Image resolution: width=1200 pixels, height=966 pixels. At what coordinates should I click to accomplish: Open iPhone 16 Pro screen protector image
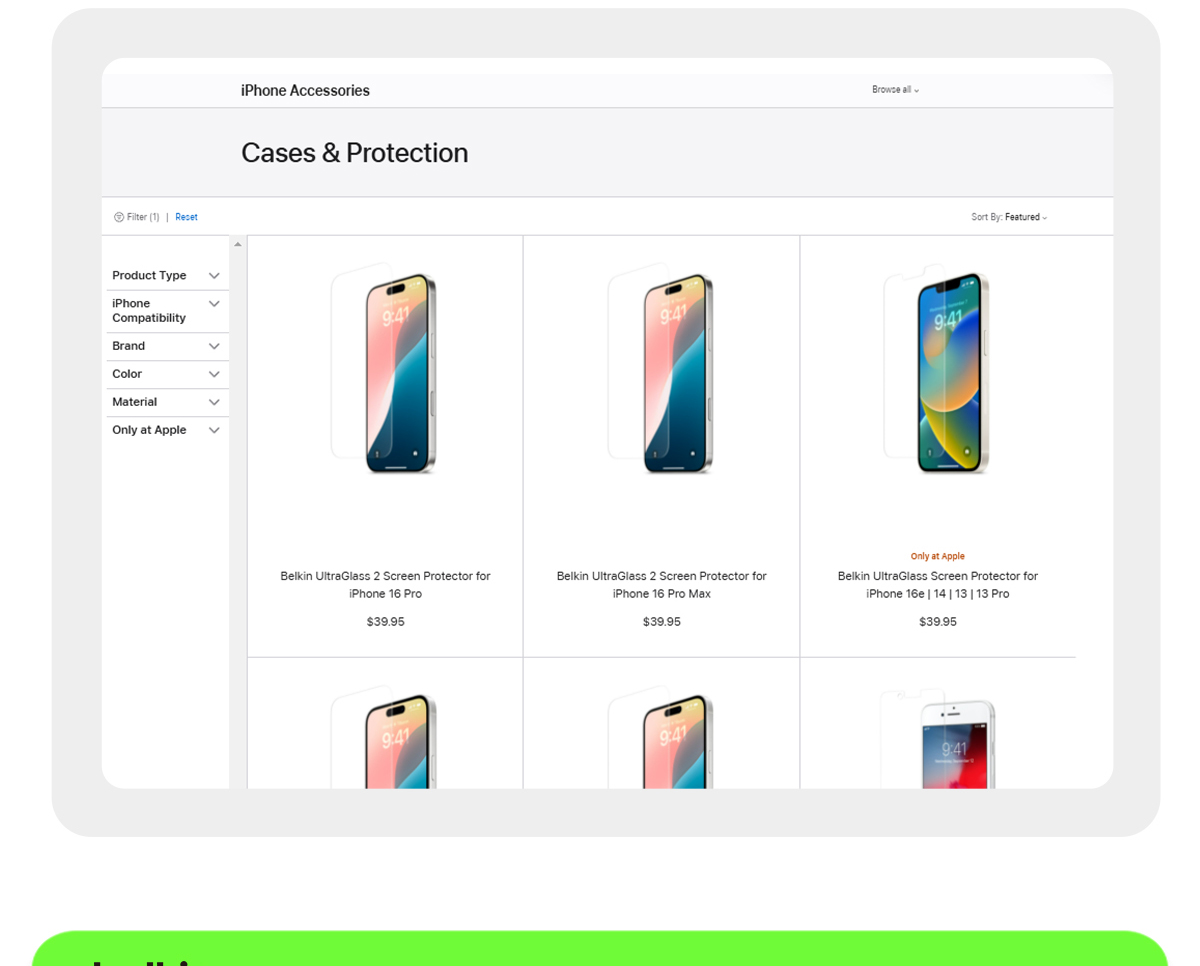coord(385,368)
